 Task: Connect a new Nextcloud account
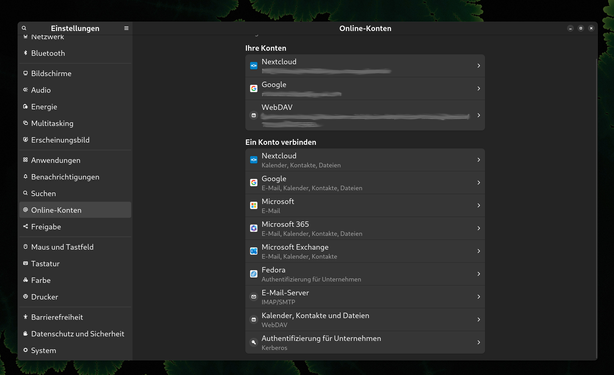(x=365, y=160)
